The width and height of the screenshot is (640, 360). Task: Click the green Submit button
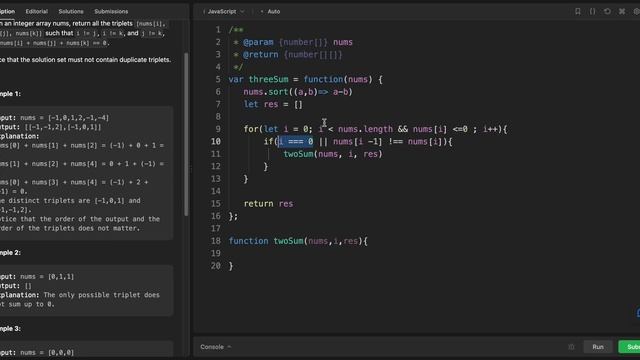[629, 347]
